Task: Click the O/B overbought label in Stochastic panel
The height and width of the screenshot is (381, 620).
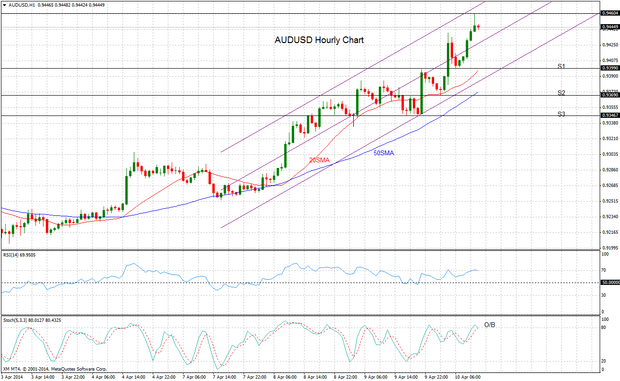Action: [490, 325]
